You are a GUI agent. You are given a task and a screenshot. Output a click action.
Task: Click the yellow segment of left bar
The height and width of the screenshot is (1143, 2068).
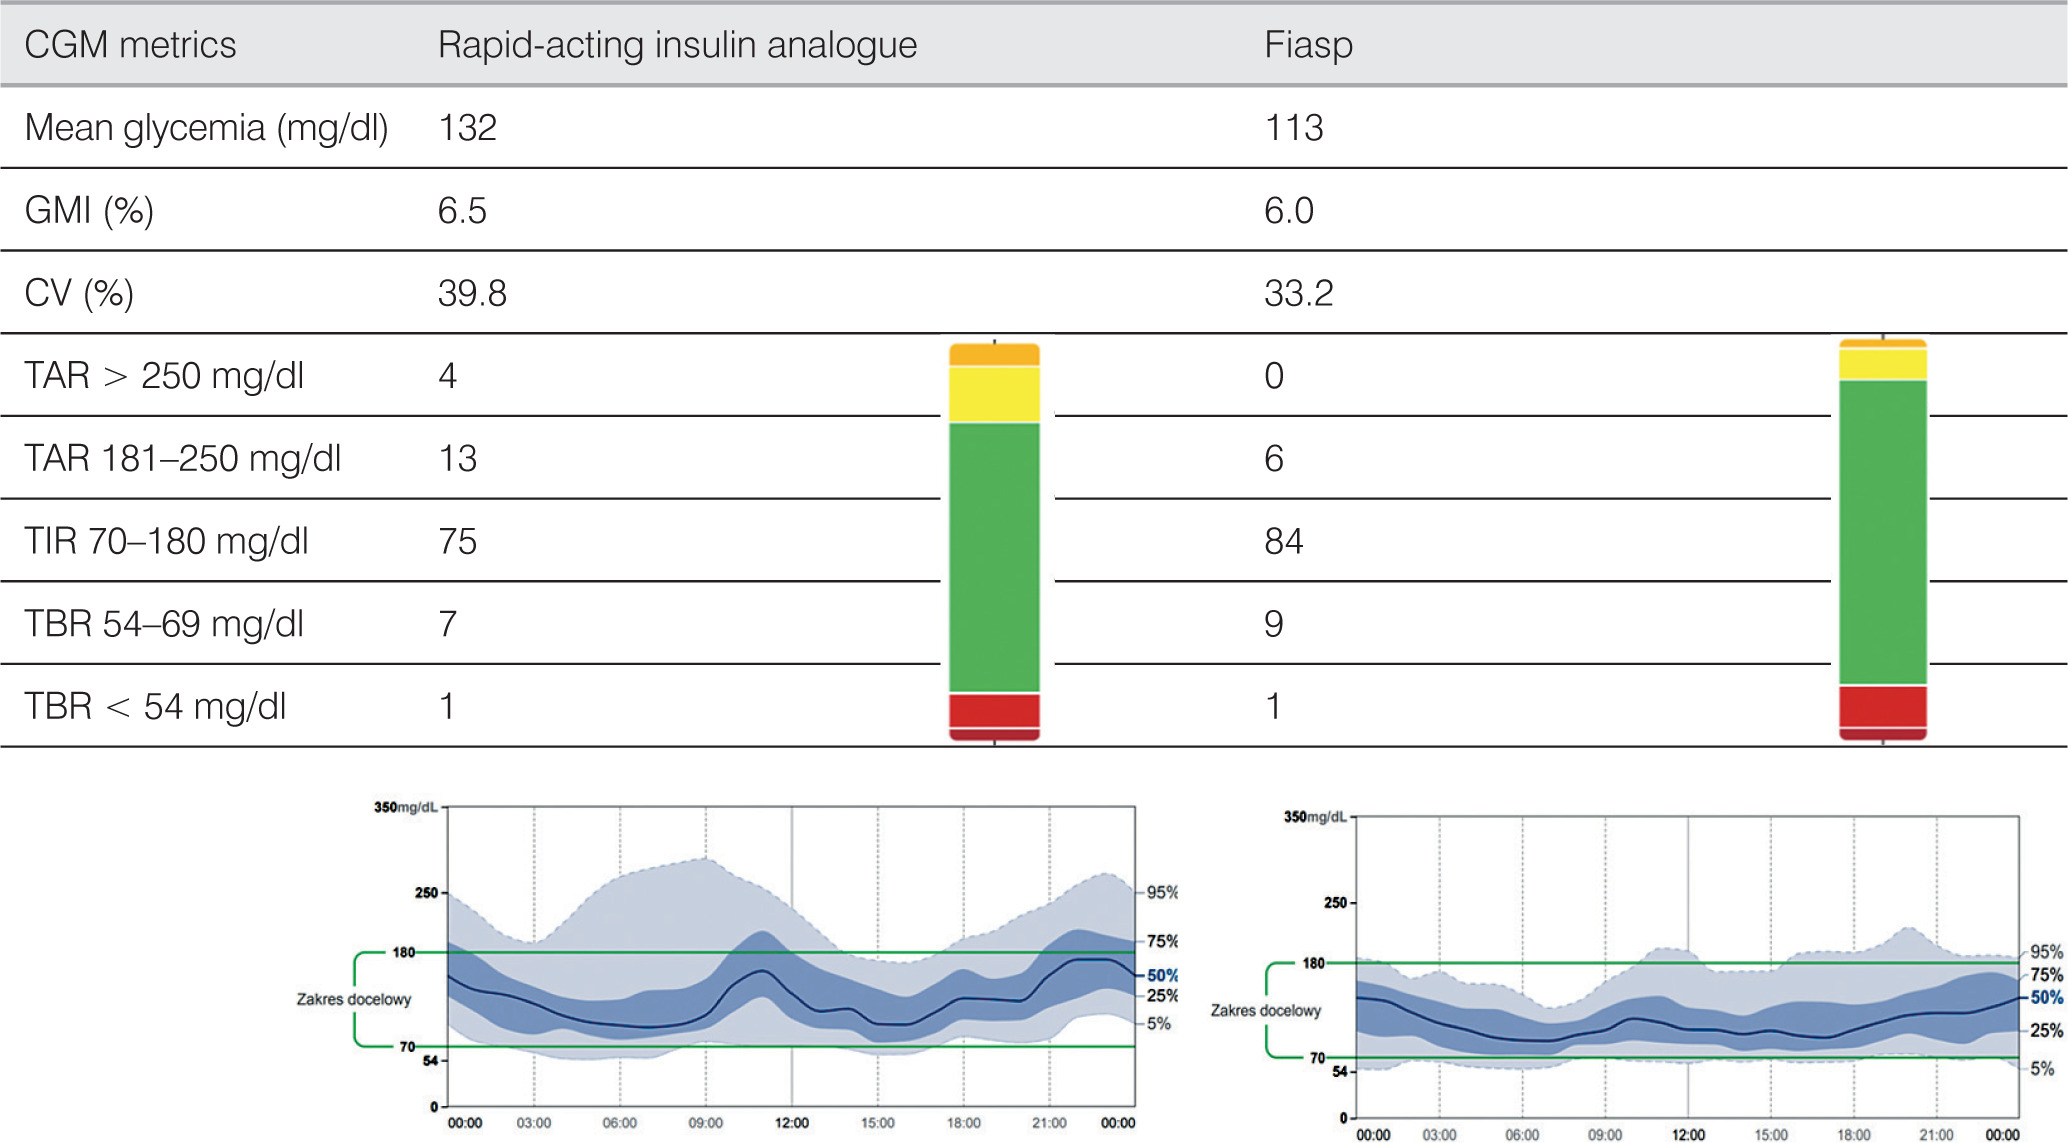coord(994,394)
